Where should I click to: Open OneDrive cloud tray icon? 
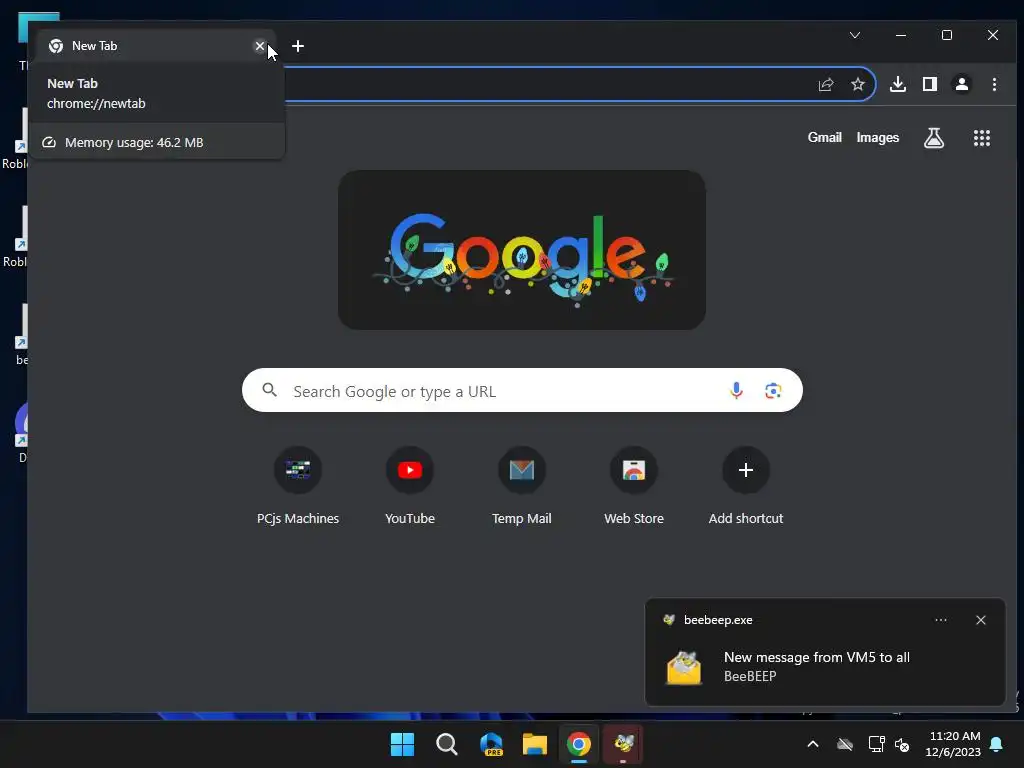click(844, 744)
